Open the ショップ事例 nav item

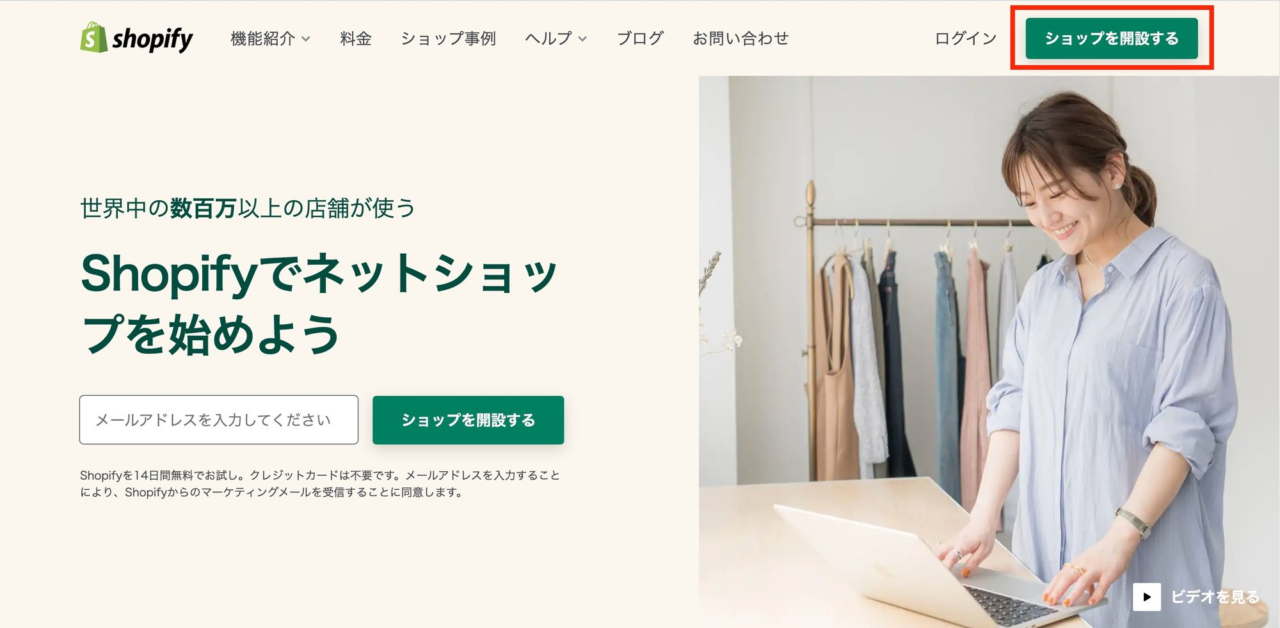(448, 39)
